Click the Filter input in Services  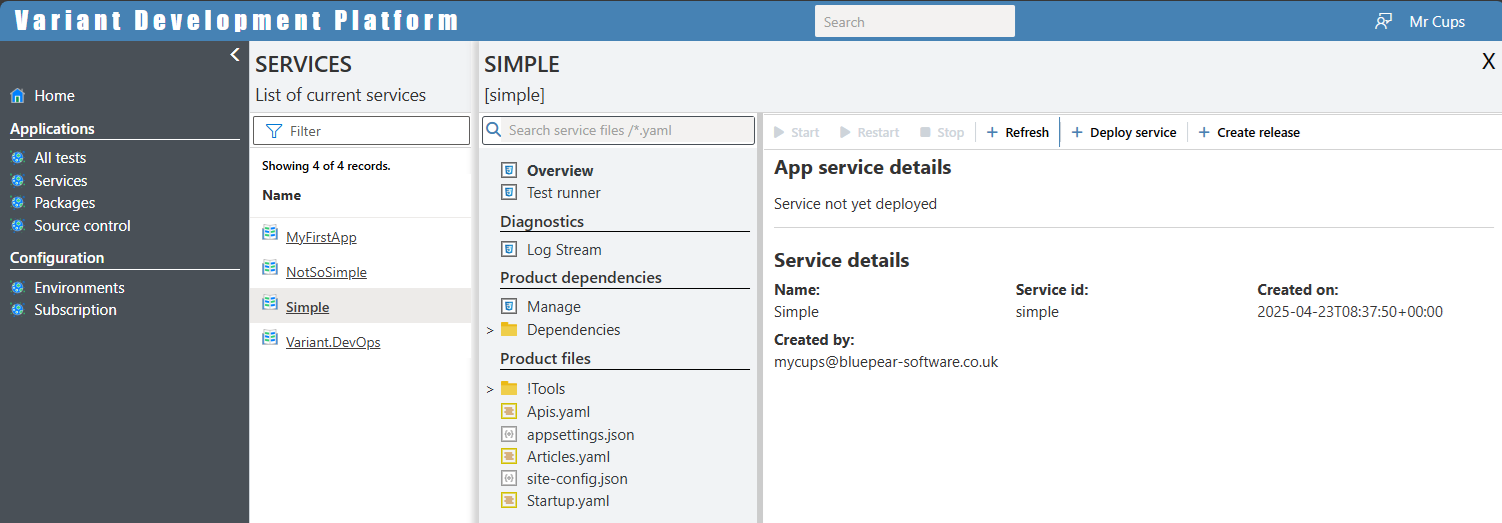click(x=361, y=131)
